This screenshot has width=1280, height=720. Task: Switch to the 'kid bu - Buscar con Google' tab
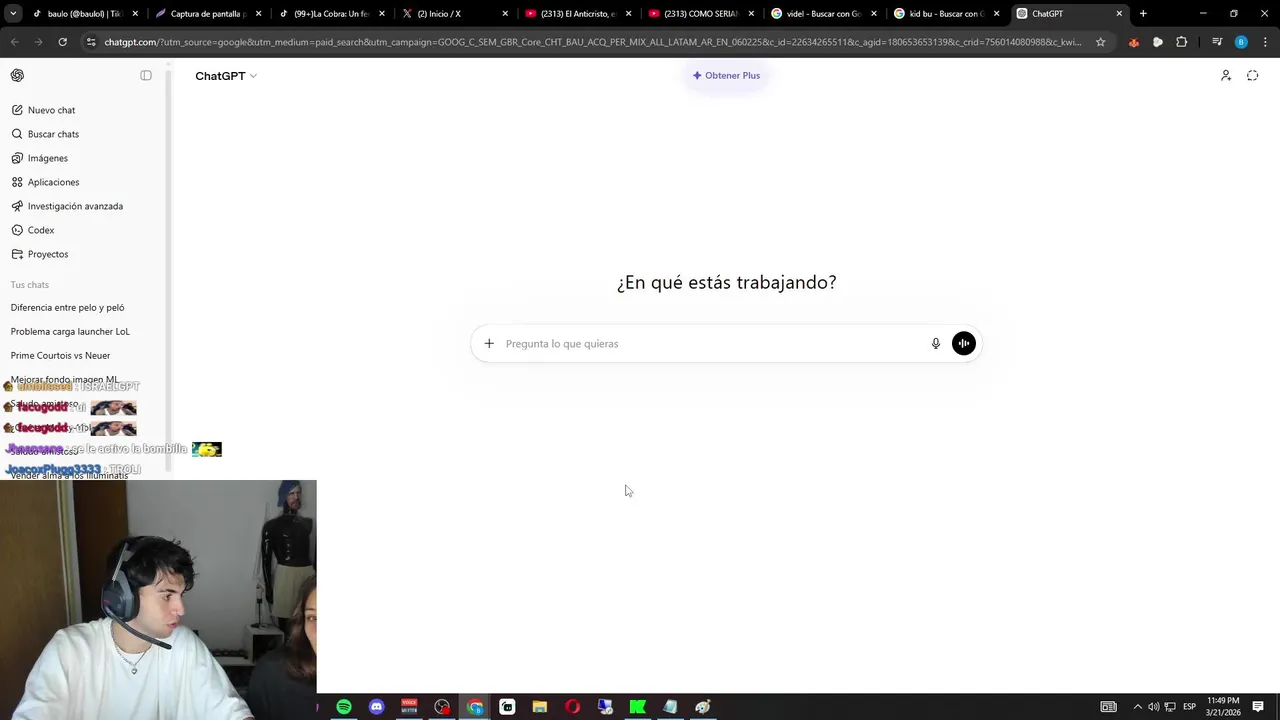pyautogui.click(x=944, y=14)
